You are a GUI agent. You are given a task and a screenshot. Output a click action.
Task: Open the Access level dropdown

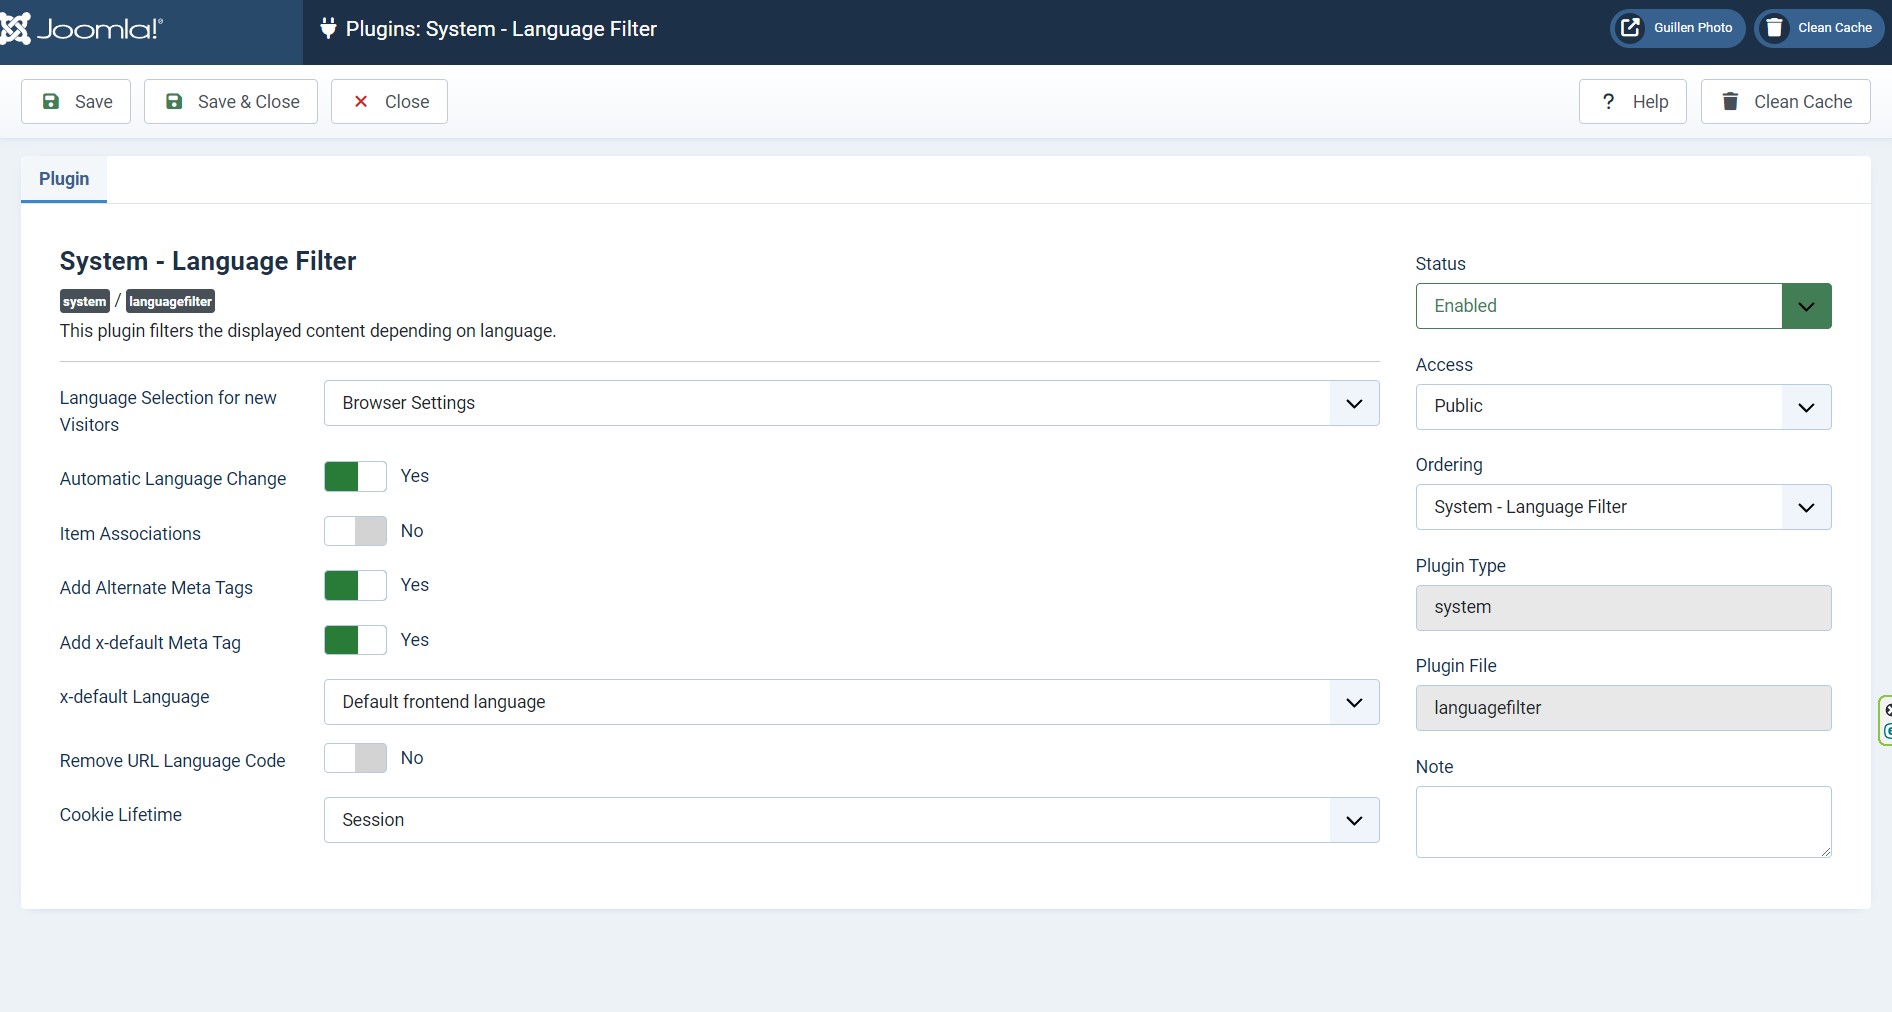pos(1622,407)
